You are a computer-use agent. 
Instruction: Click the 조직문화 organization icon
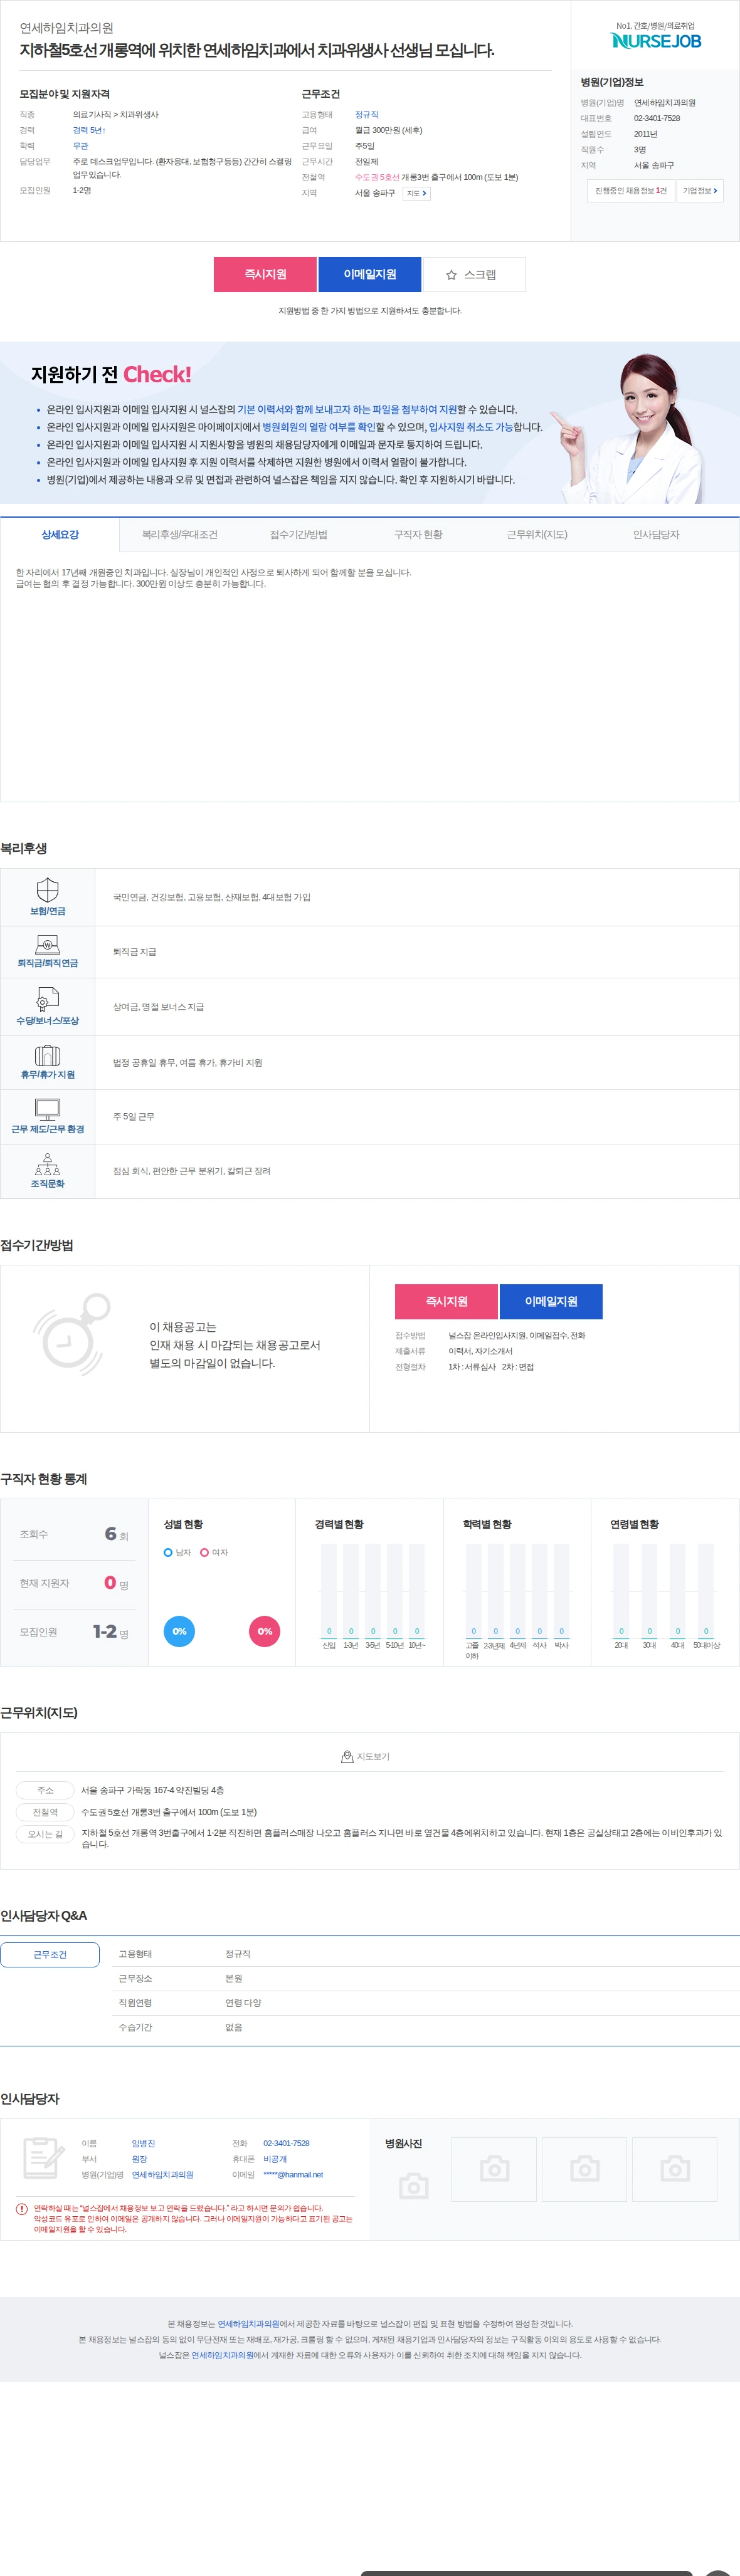click(x=47, y=1164)
